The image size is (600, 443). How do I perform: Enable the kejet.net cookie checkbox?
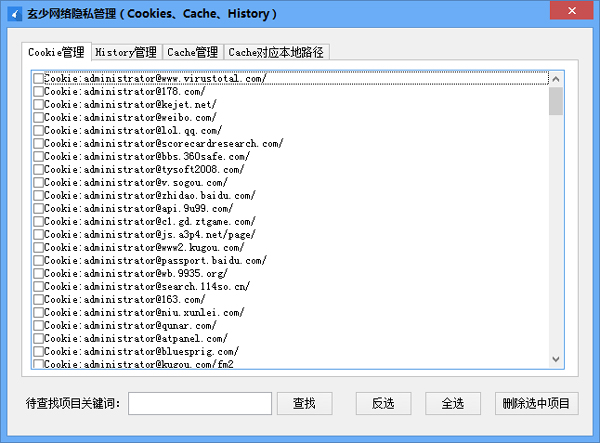(x=38, y=104)
